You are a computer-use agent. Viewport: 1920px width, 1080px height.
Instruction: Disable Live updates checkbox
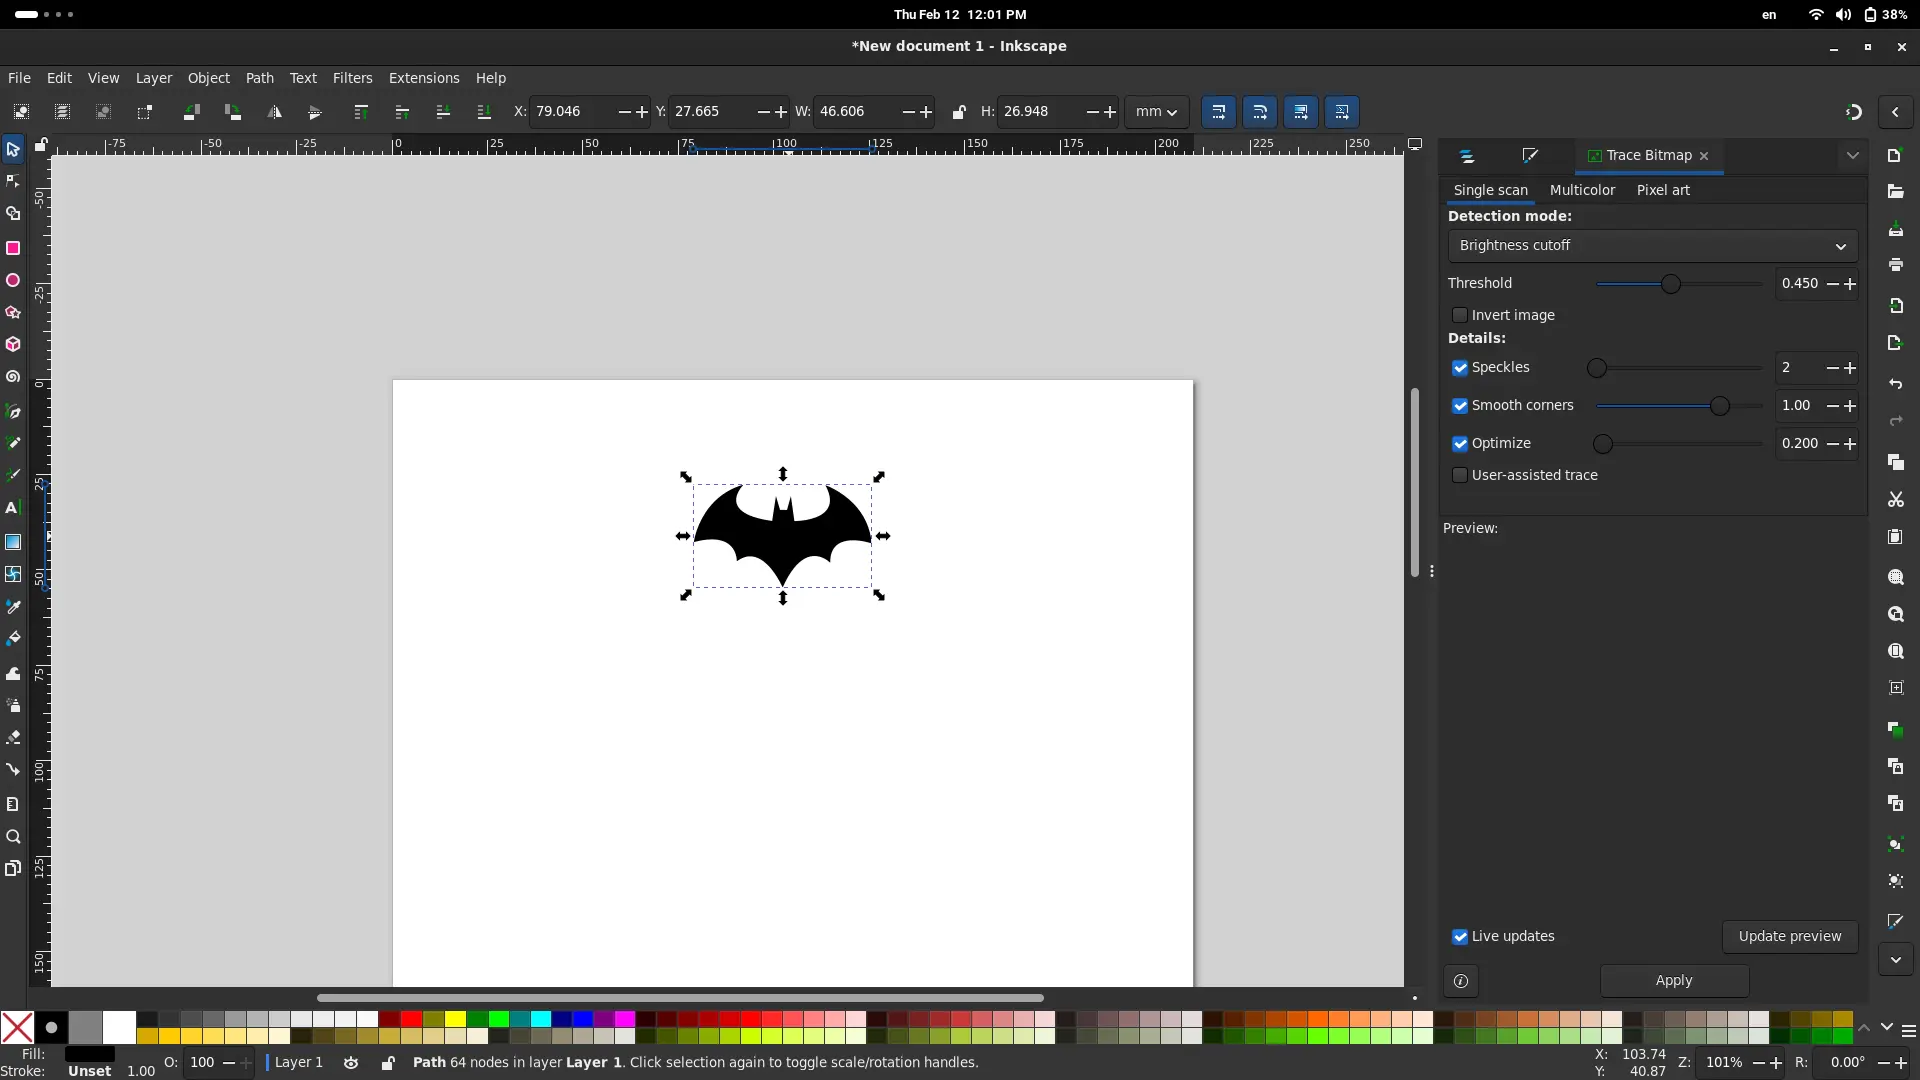pyautogui.click(x=1459, y=937)
